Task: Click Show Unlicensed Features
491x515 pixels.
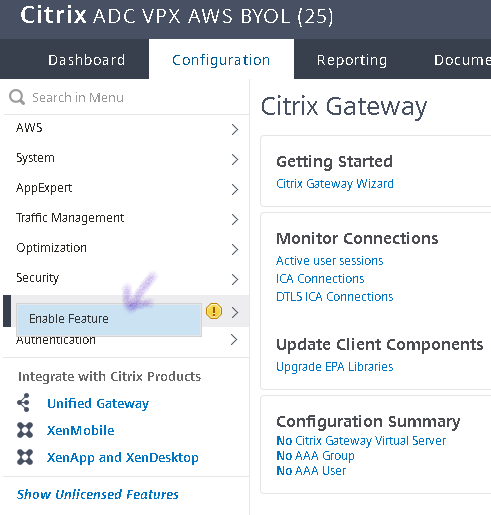Action: coord(98,494)
